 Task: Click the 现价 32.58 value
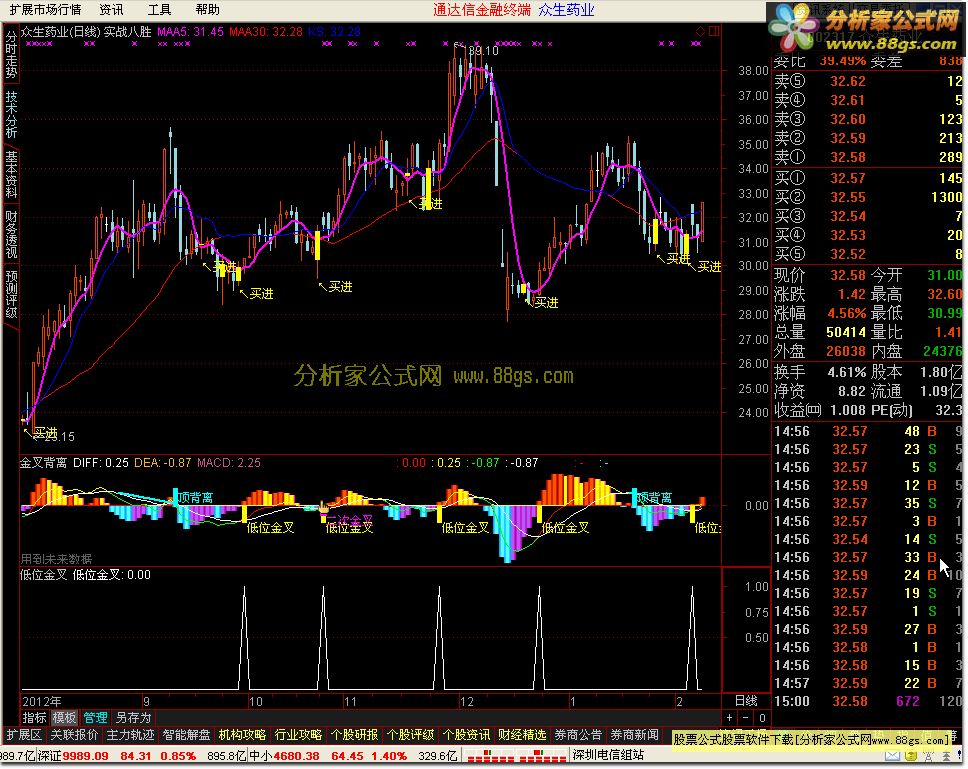pyautogui.click(x=848, y=275)
